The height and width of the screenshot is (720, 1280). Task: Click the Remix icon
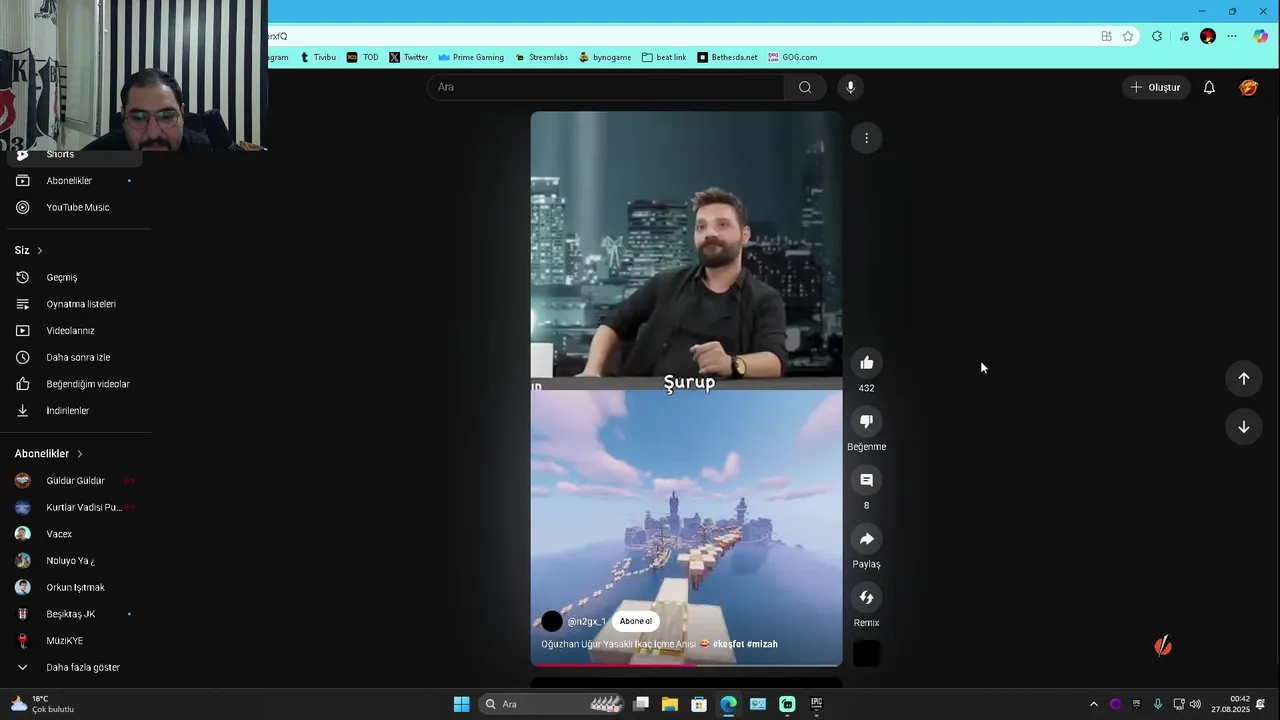(x=866, y=598)
